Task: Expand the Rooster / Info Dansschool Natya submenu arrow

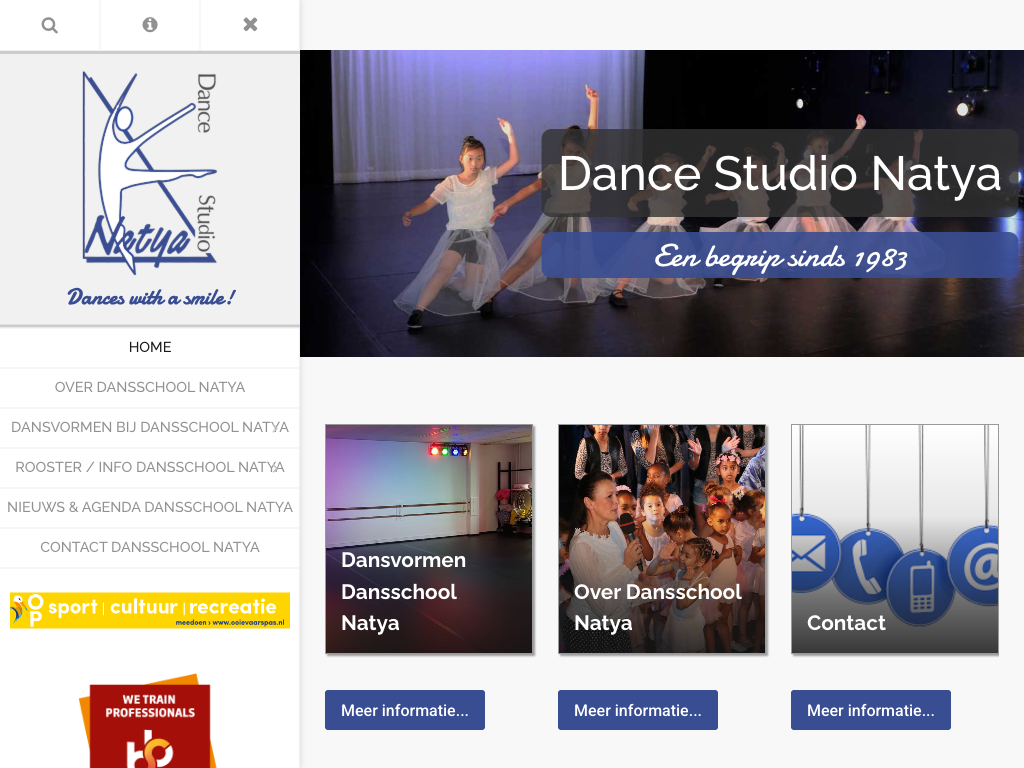Action: pos(277,468)
